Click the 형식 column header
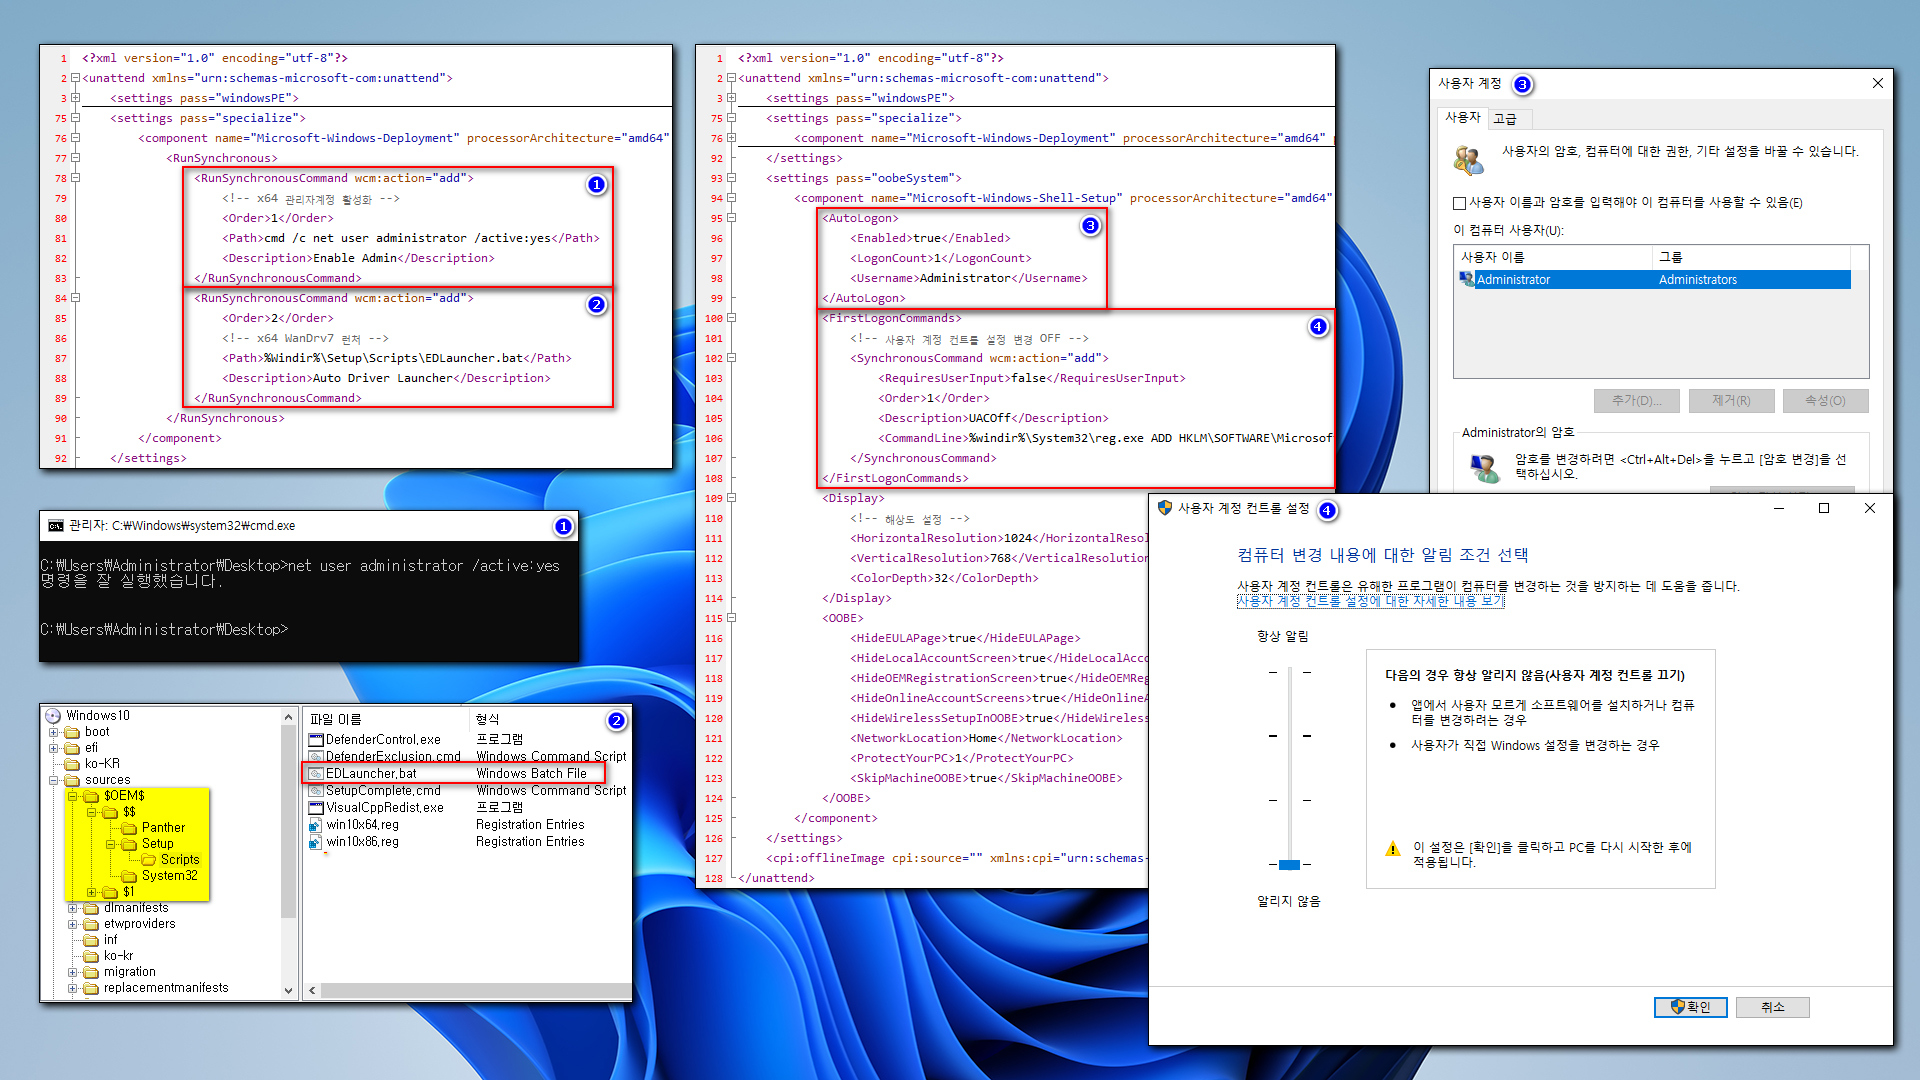The width and height of the screenshot is (1920, 1080). click(549, 720)
